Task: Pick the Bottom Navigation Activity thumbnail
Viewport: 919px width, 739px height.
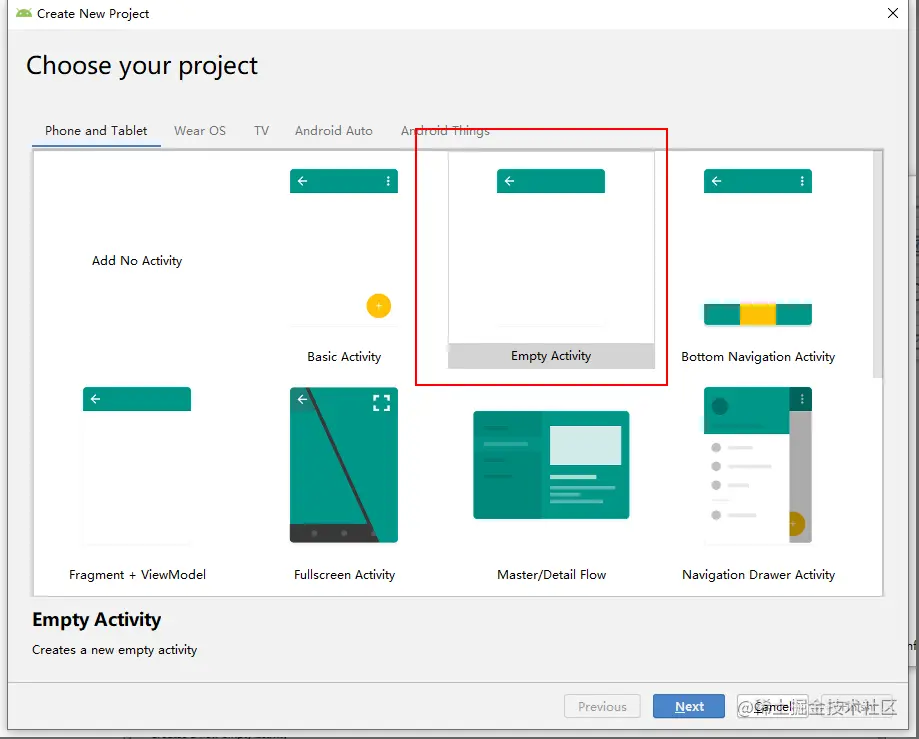Action: [758, 248]
